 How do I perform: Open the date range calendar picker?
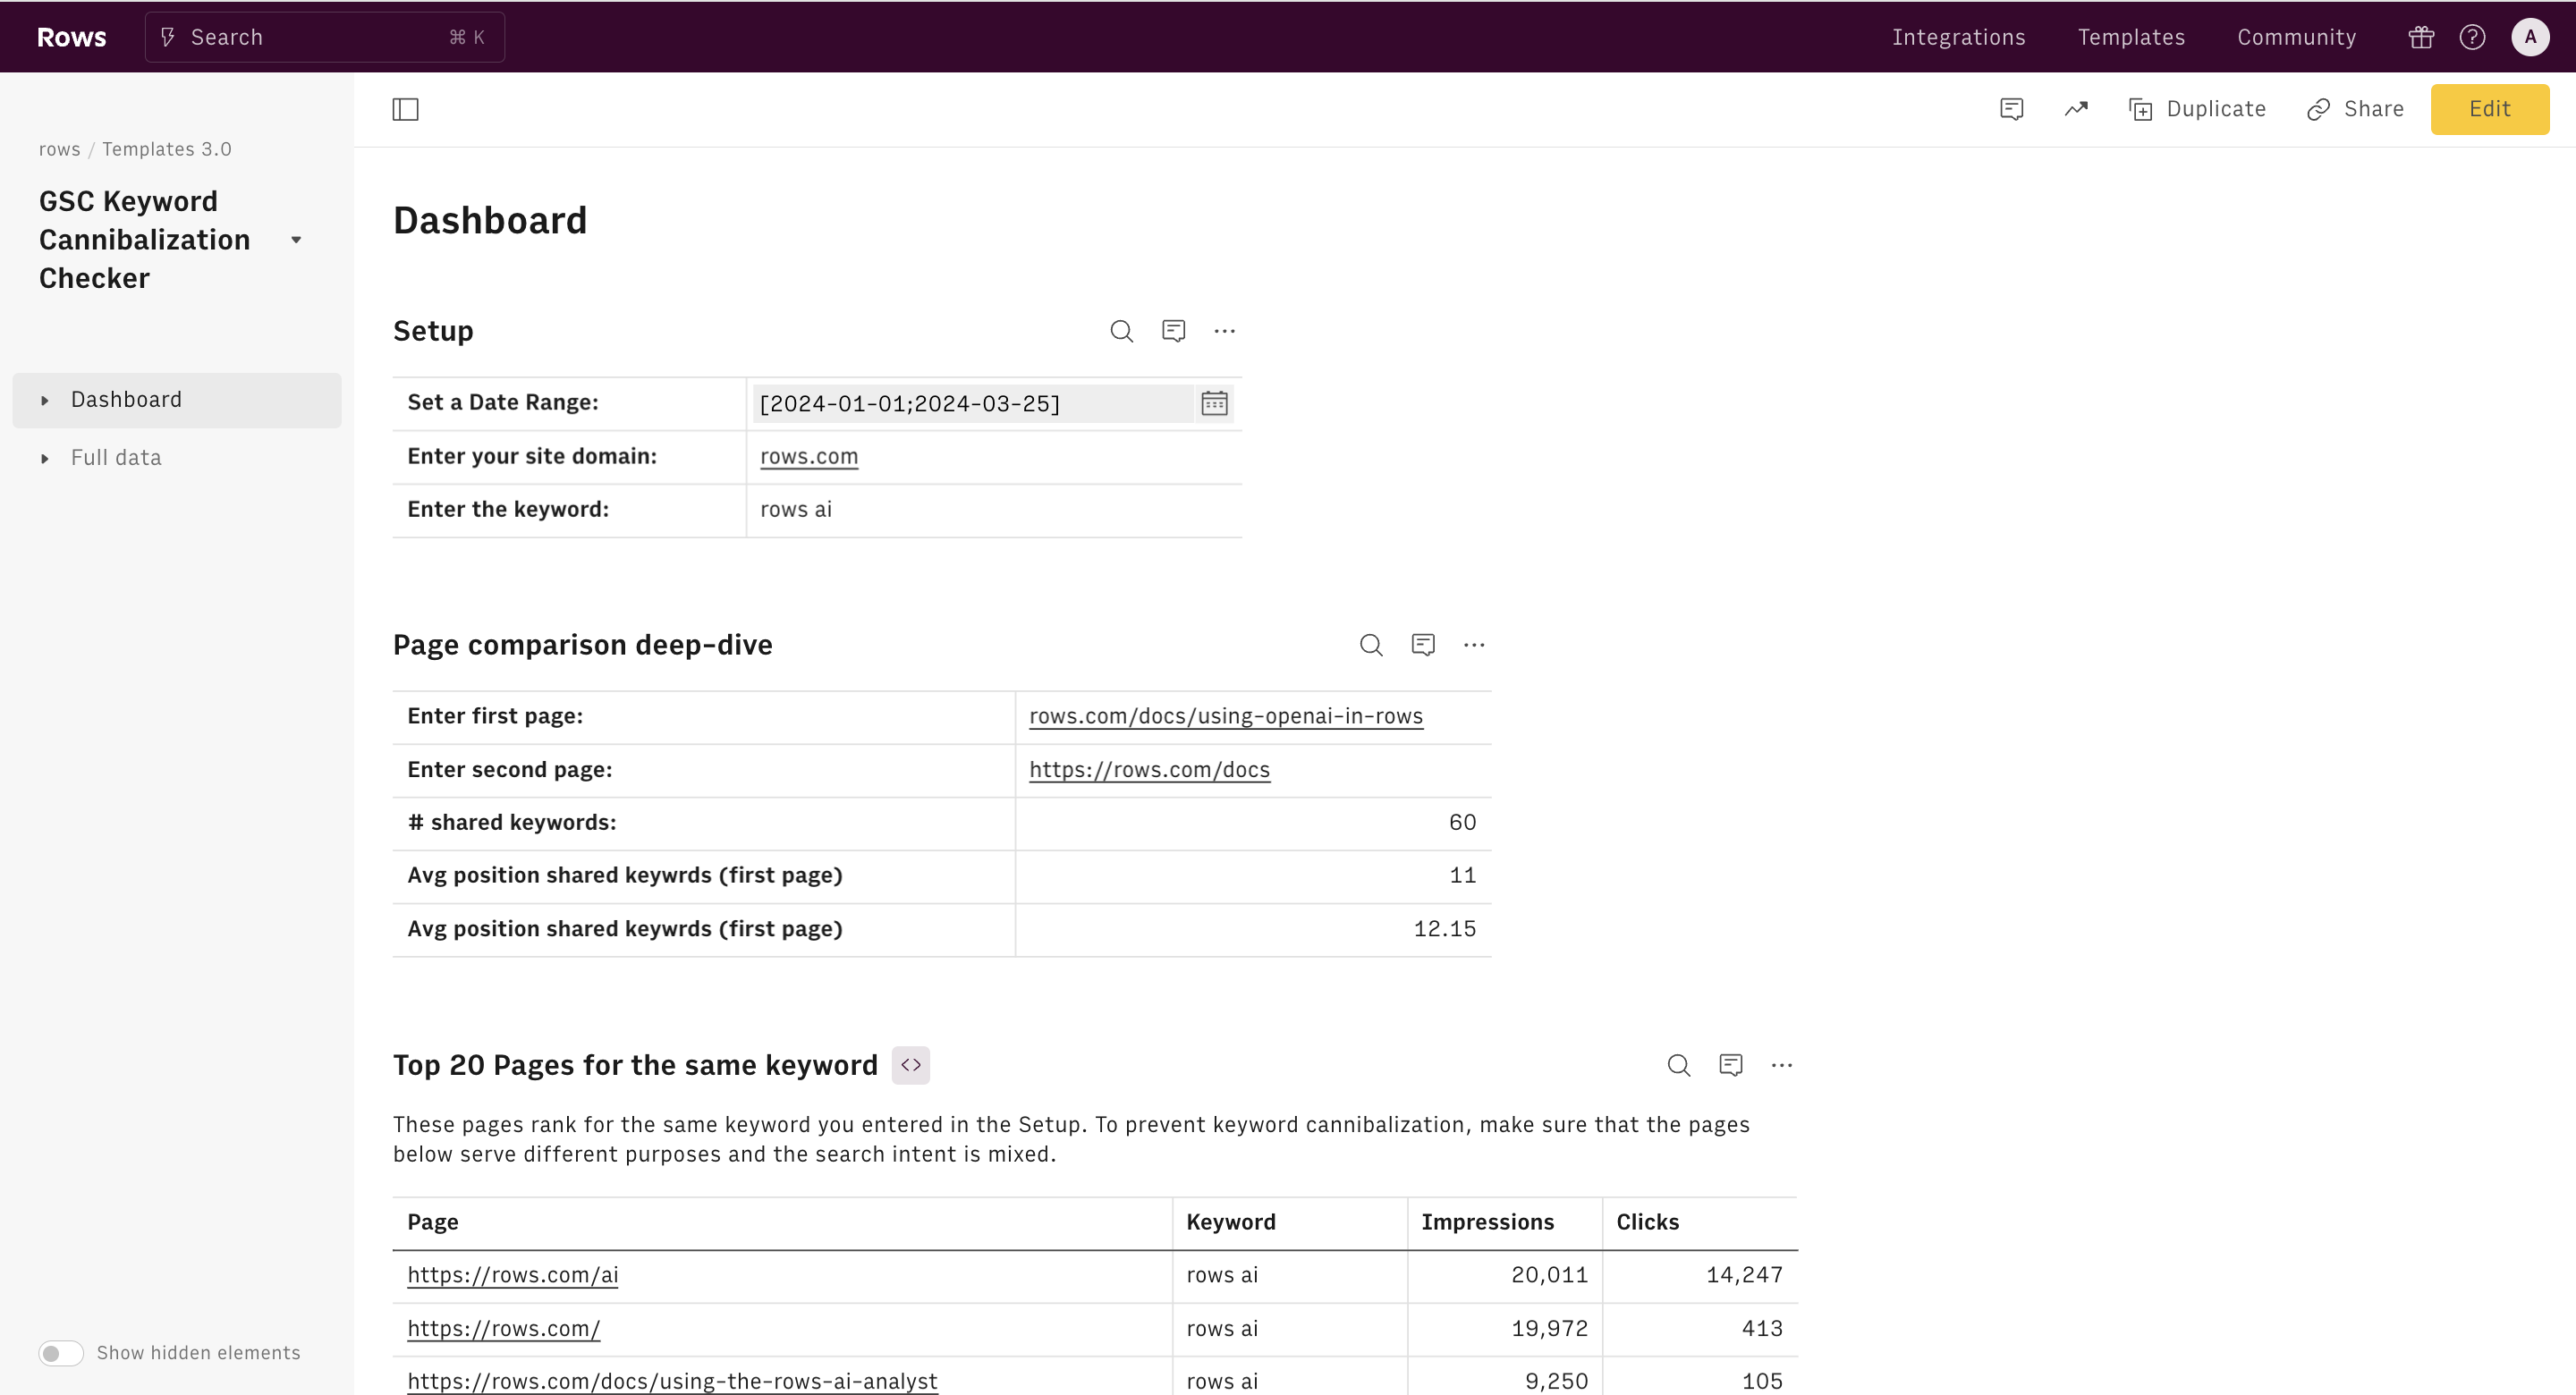point(1214,403)
